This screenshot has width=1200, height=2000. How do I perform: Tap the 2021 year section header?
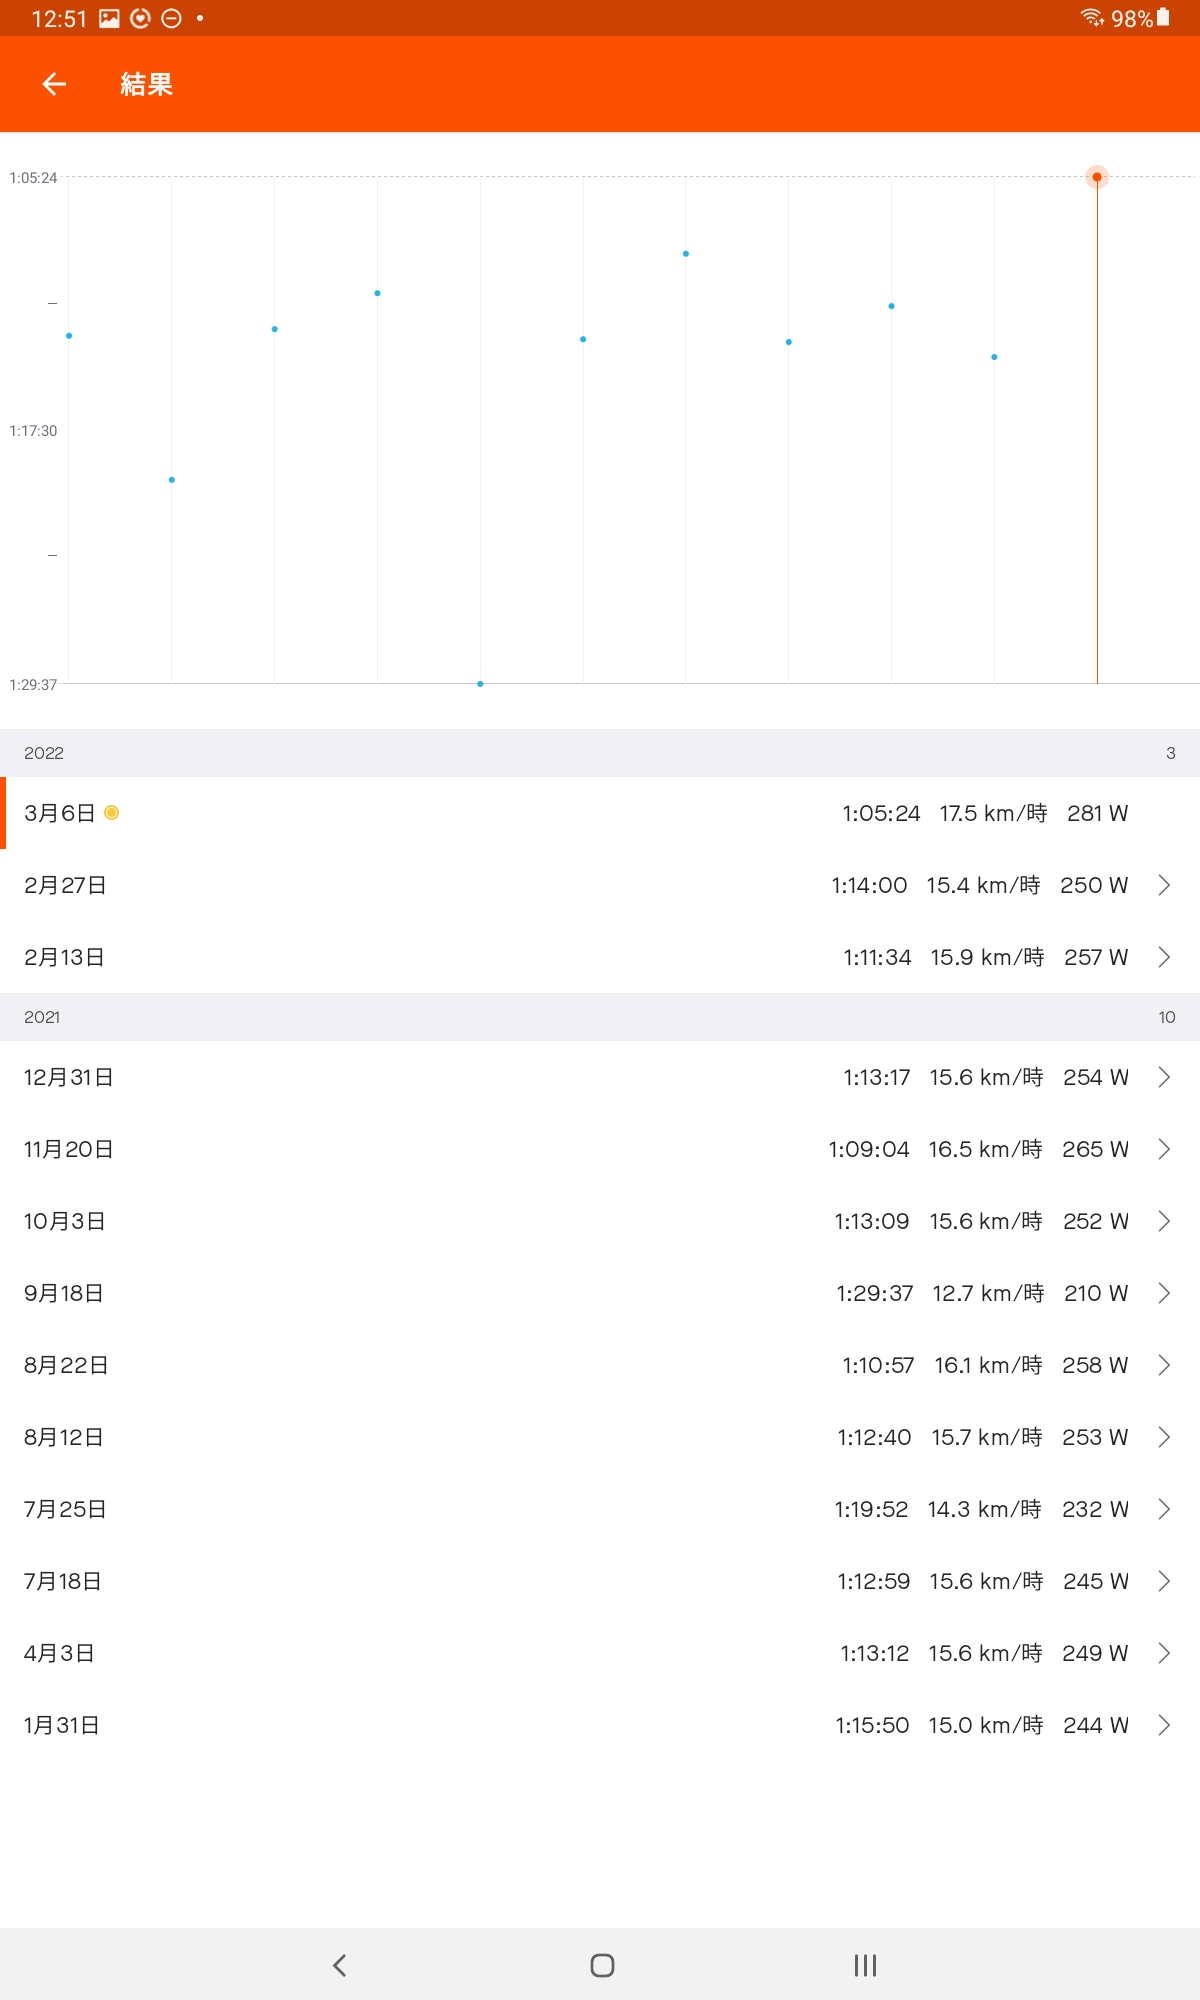click(x=600, y=1017)
